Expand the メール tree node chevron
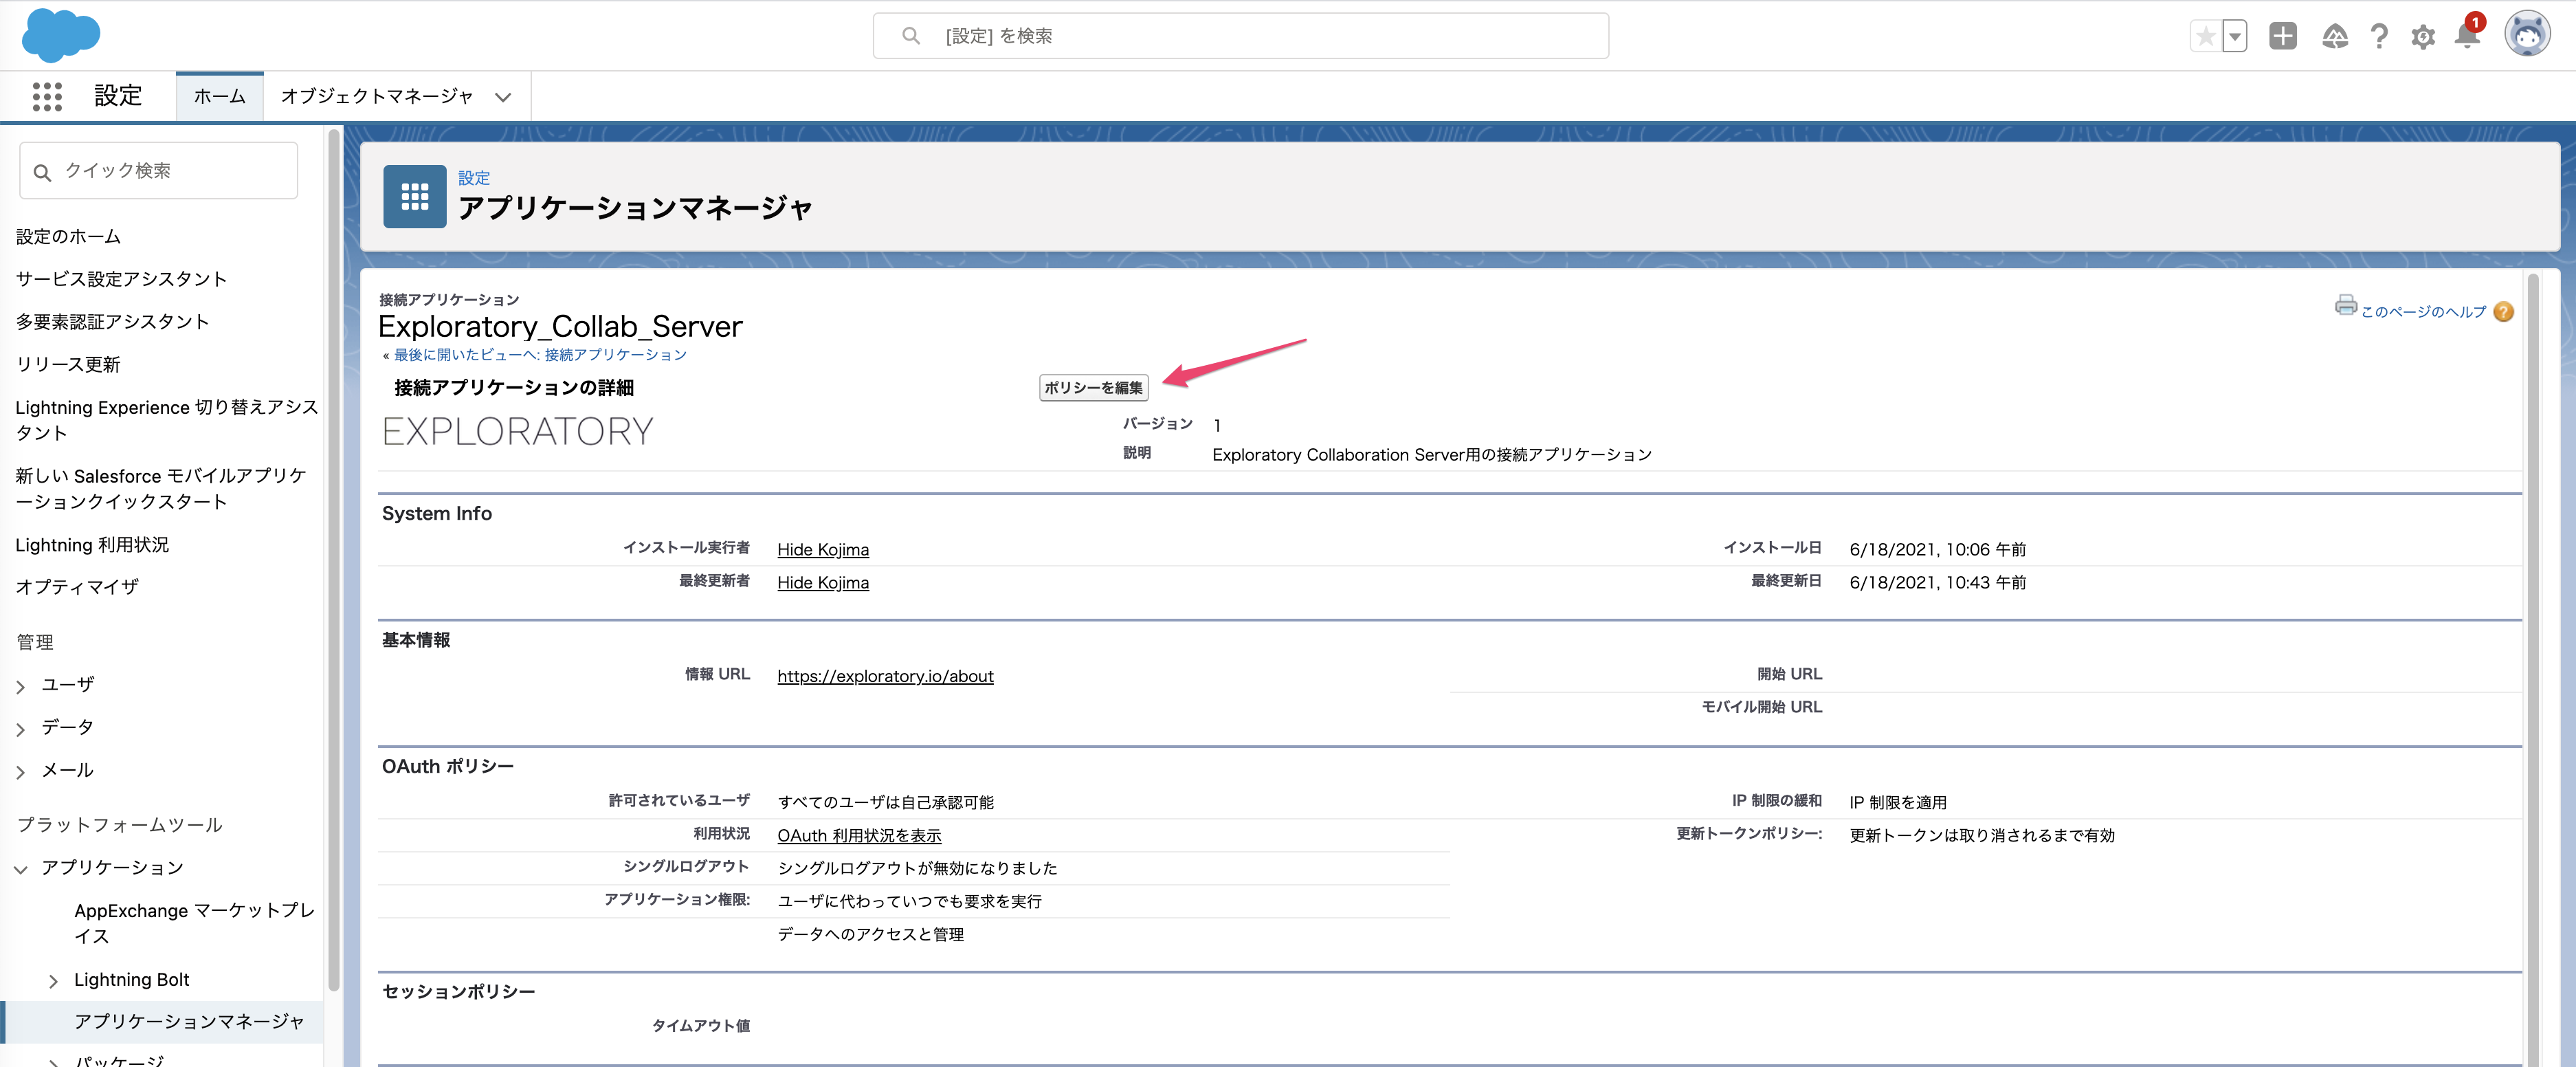Image resolution: width=2576 pixels, height=1067 pixels. 21,772
